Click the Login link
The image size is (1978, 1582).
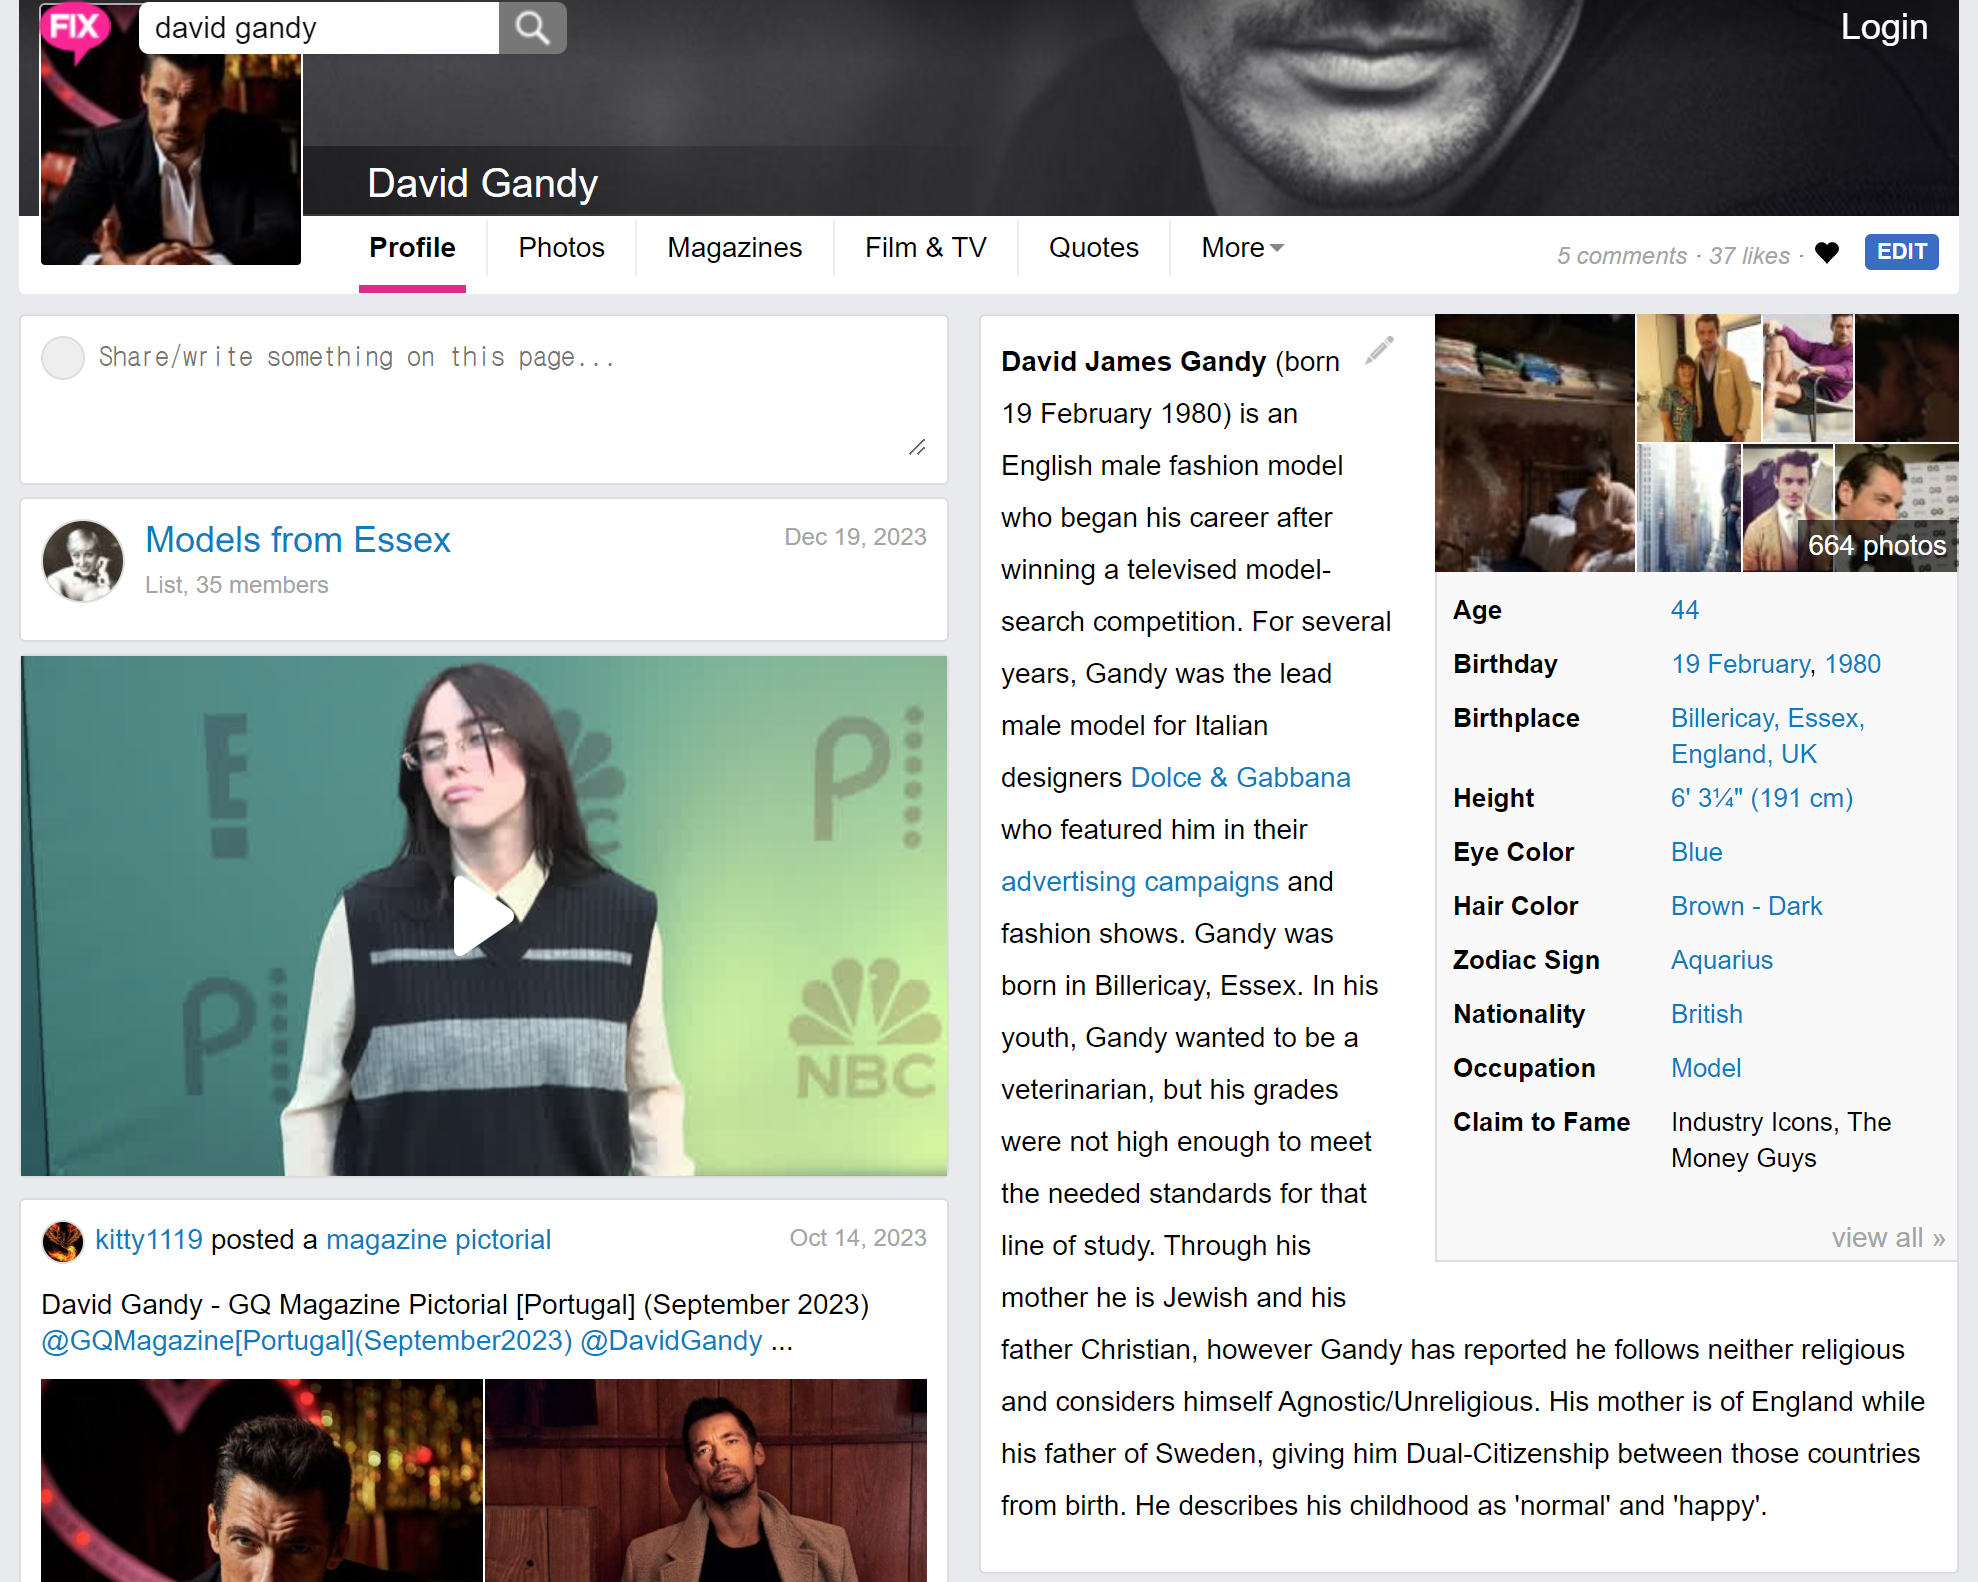(x=1883, y=27)
